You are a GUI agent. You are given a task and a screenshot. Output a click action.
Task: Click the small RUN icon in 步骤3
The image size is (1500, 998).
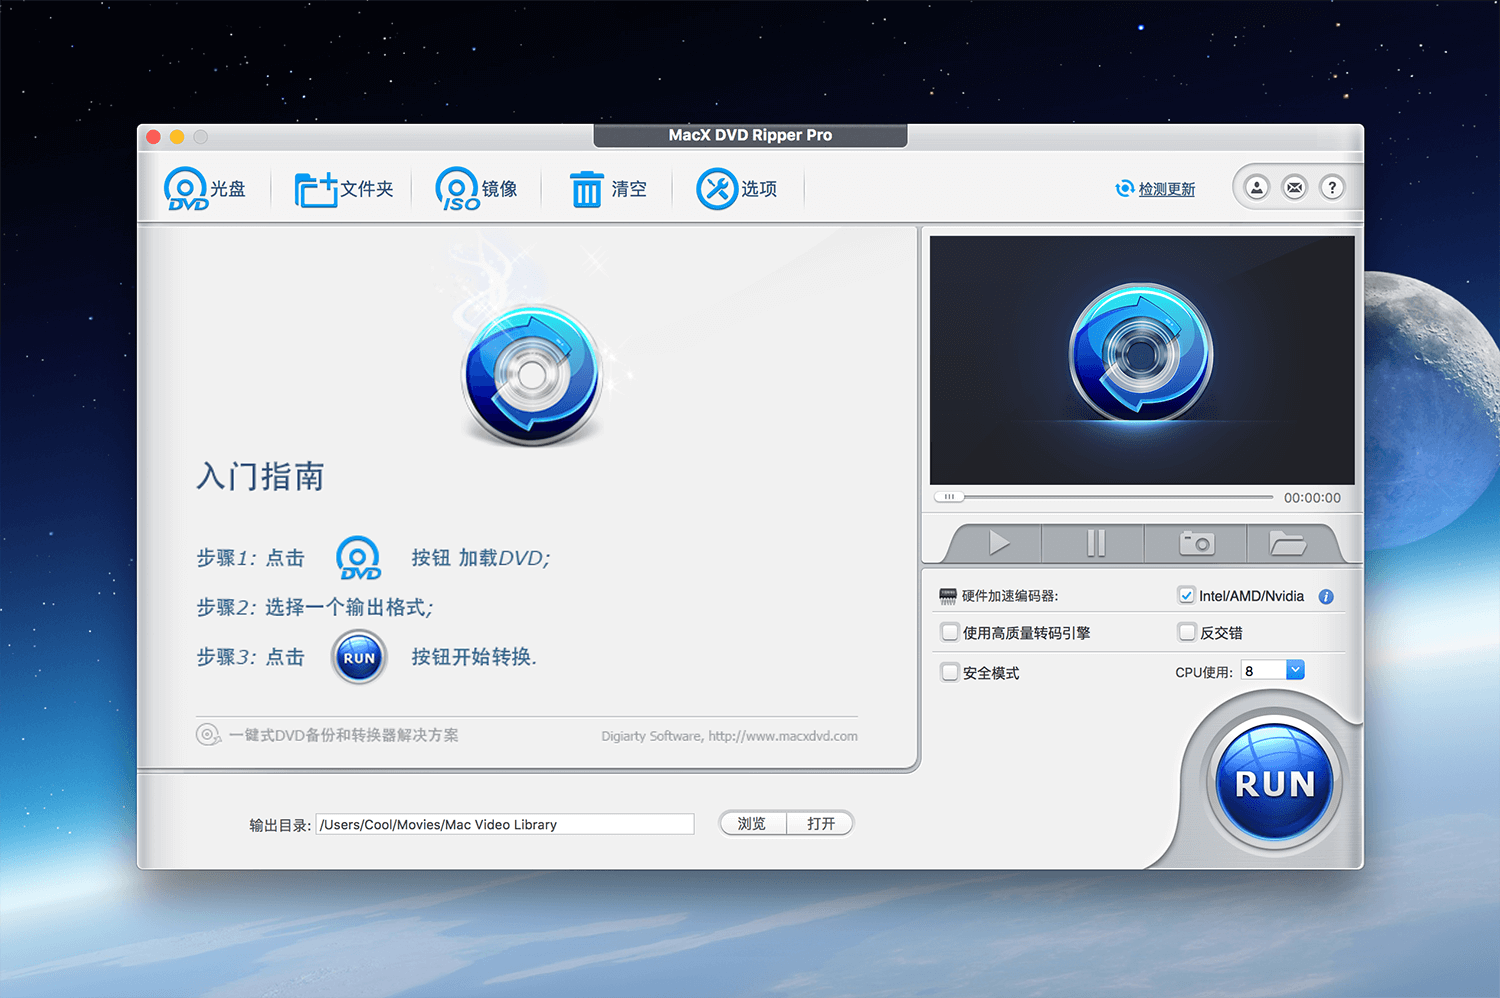point(359,658)
